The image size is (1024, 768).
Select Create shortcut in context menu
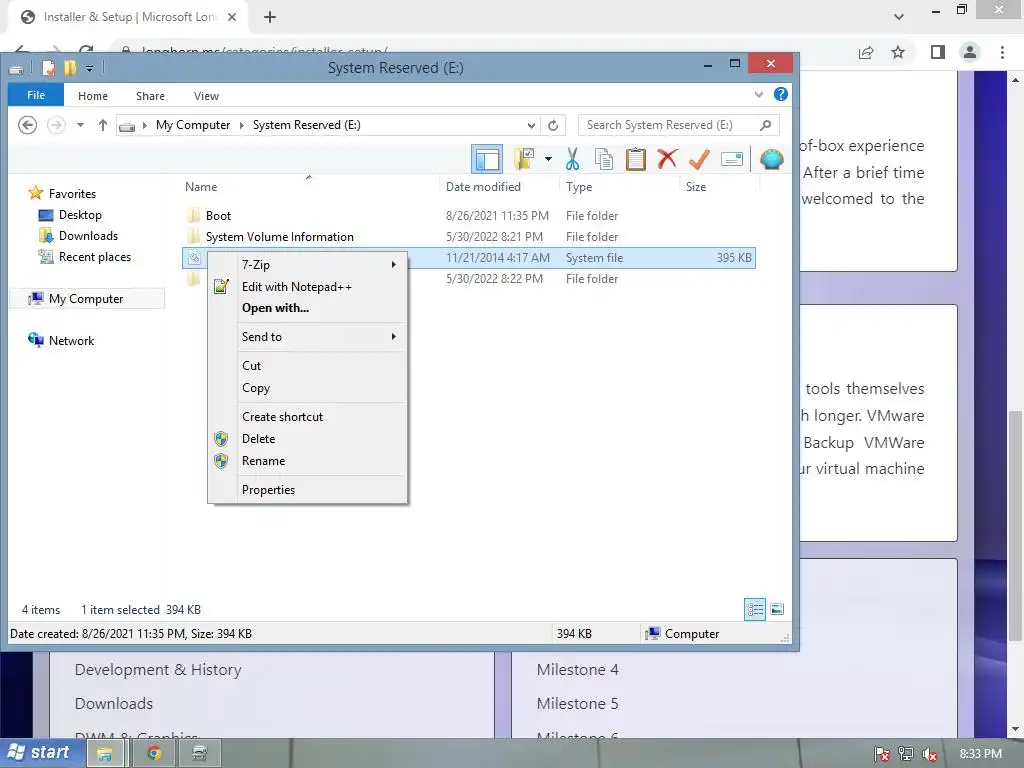308,417
